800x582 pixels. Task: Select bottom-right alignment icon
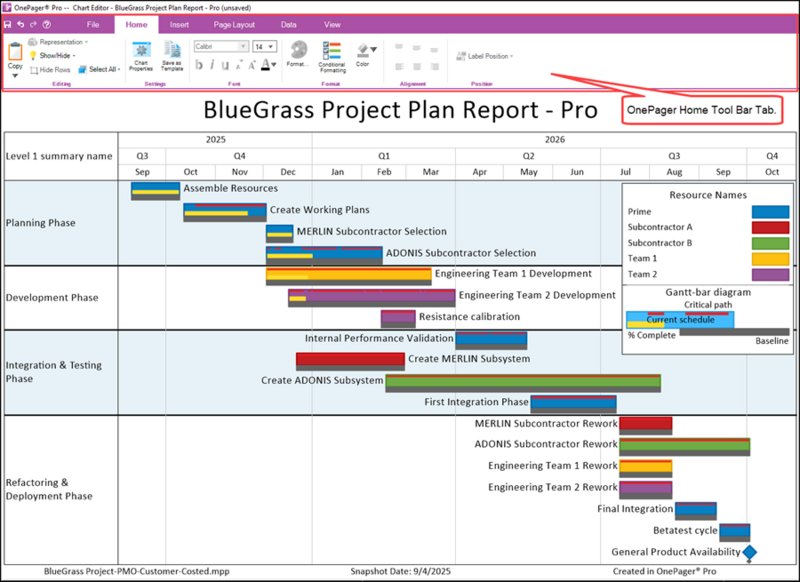(x=434, y=66)
